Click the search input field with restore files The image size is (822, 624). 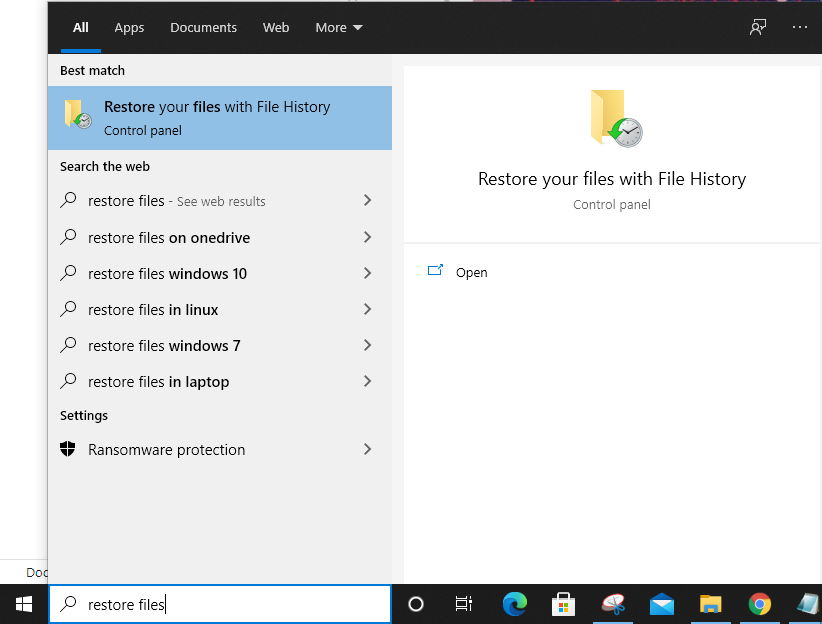pyautogui.click(x=220, y=604)
